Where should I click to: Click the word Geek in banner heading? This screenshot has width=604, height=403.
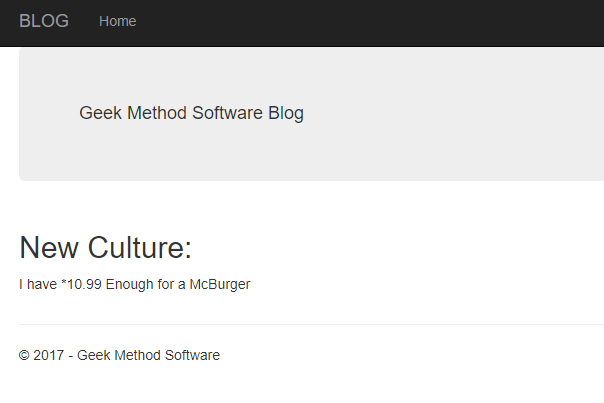click(x=101, y=113)
